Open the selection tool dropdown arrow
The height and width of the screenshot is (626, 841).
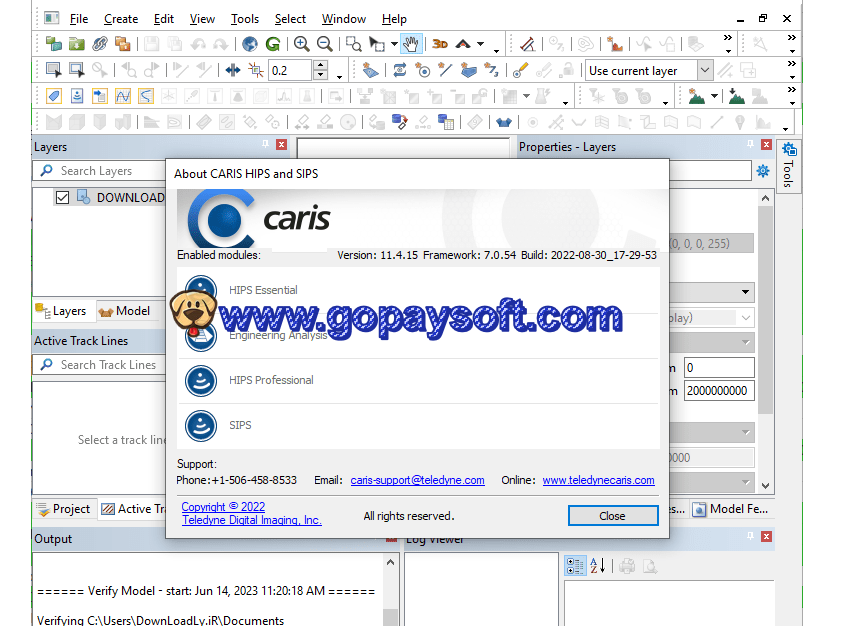394,44
